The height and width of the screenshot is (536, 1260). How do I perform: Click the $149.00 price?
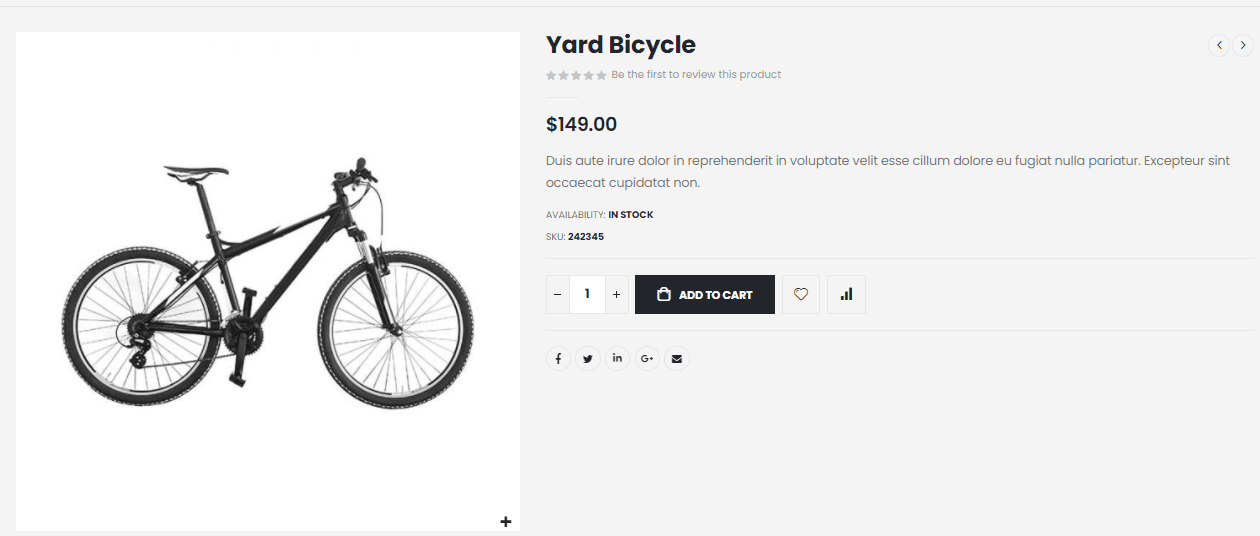[581, 124]
